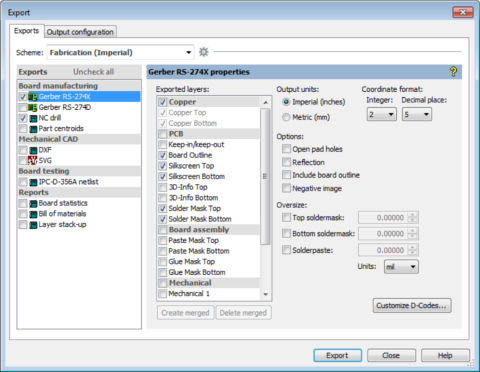The width and height of the screenshot is (480, 372).
Task: Check Mechanical 1 layer
Action: (162, 294)
